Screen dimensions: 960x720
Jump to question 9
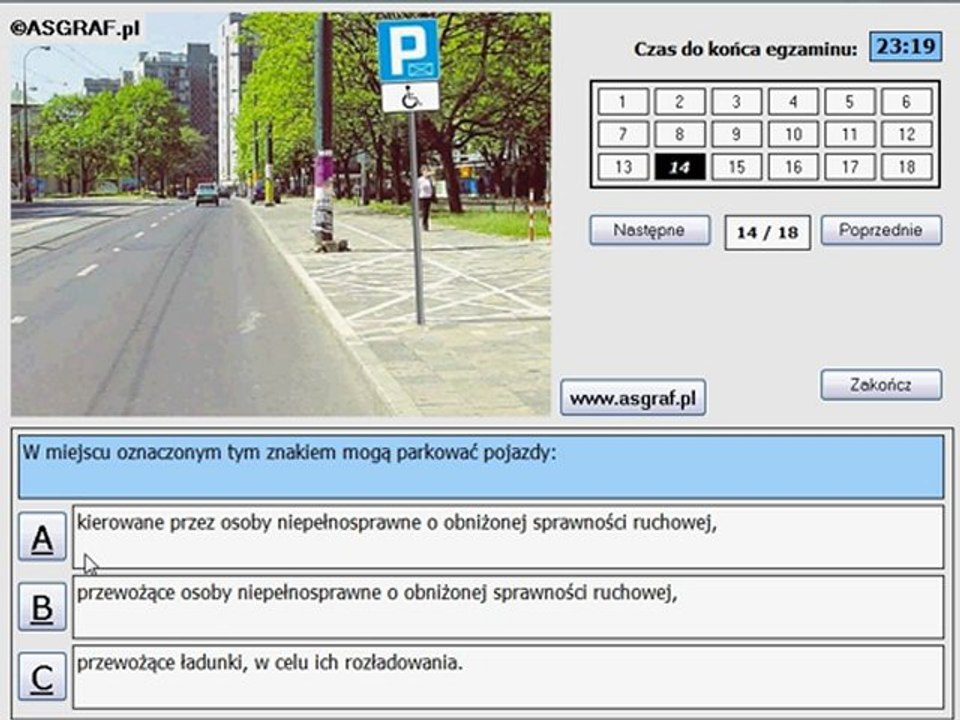(737, 134)
